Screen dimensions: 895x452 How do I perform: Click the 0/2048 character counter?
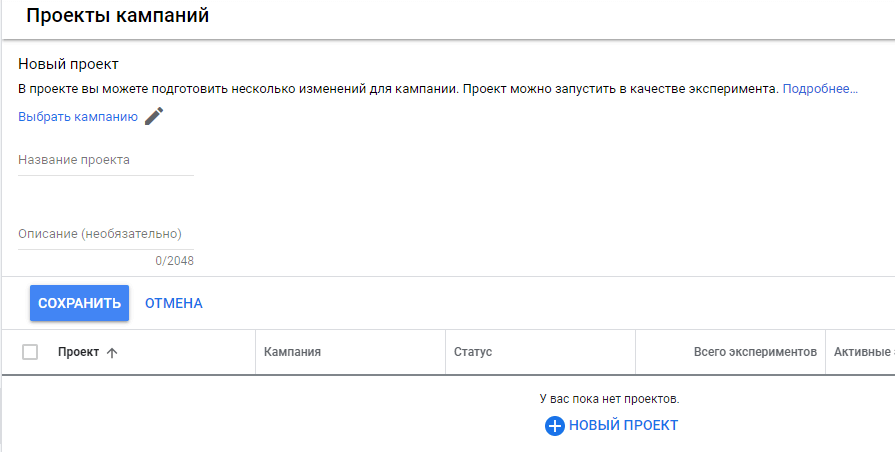click(x=174, y=261)
